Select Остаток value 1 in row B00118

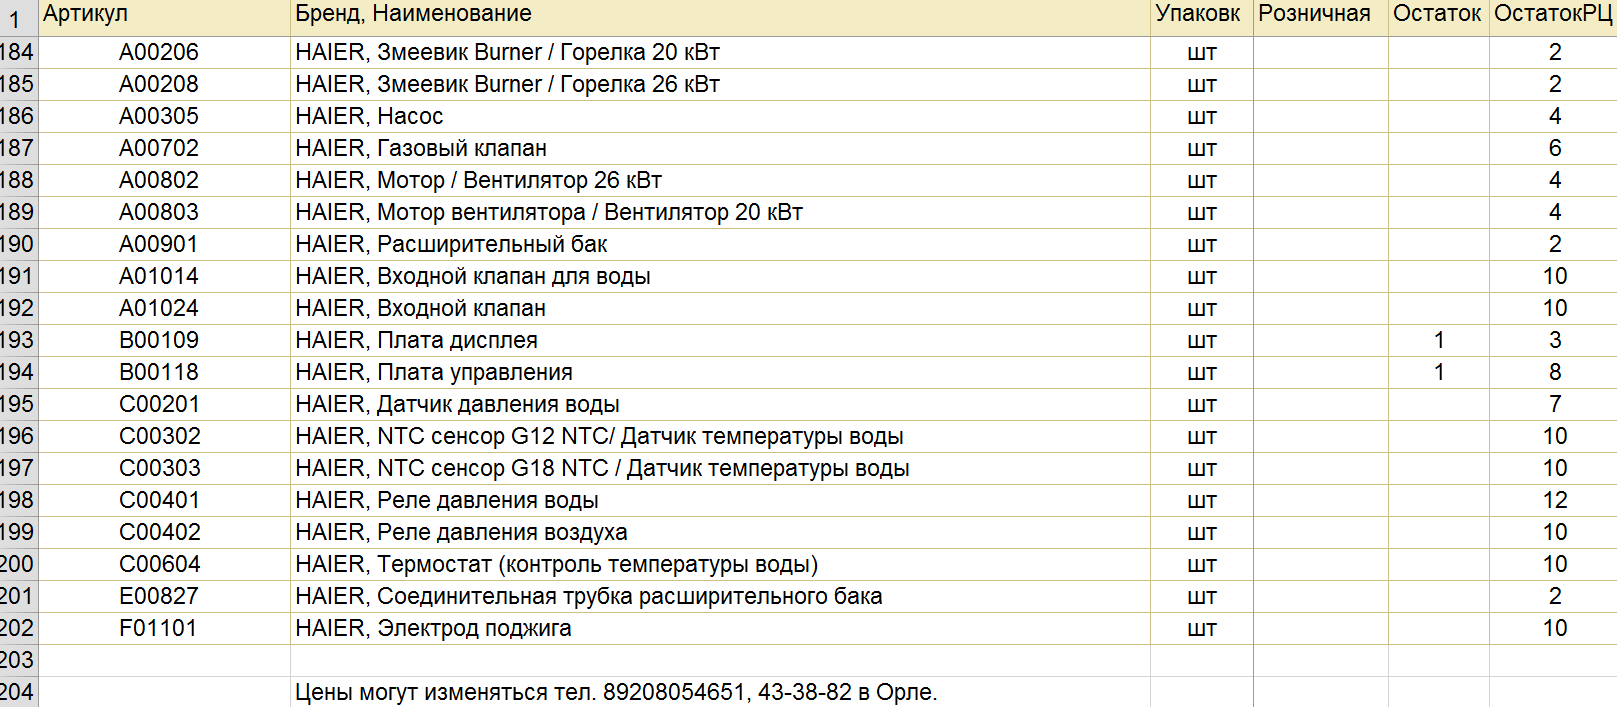click(x=1439, y=373)
